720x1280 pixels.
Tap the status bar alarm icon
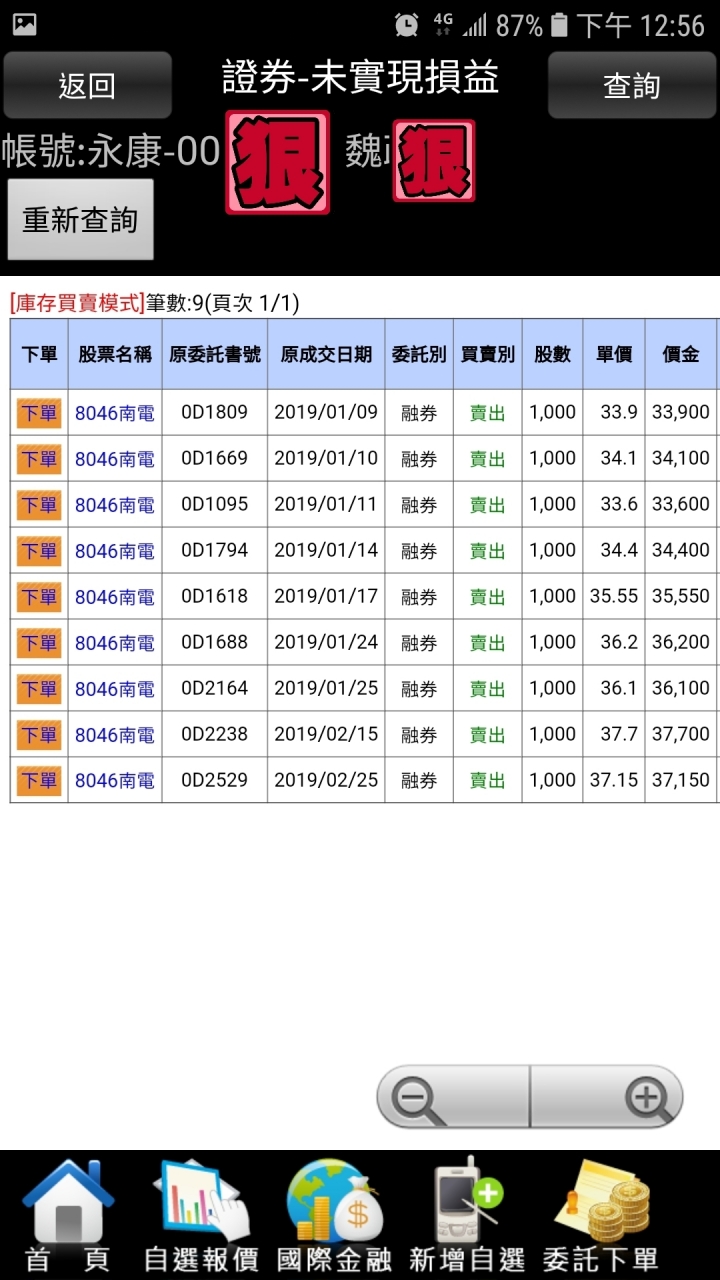(407, 25)
